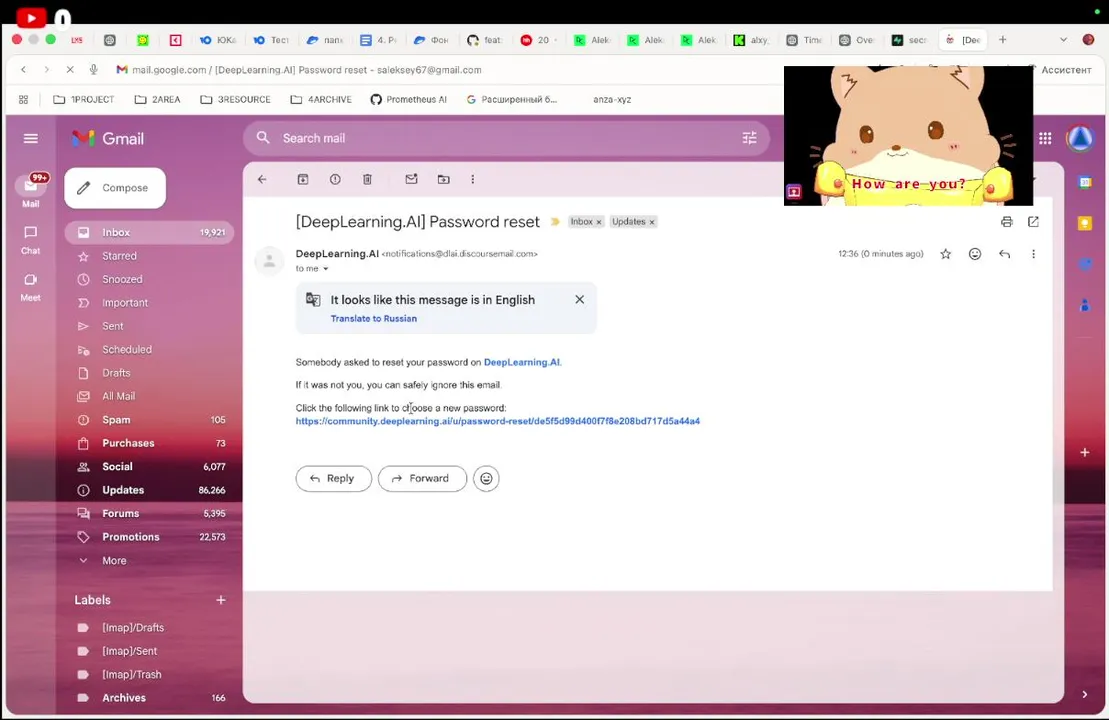Archive this email using the archive icon
Viewport: 1109px width, 720px height.
pyautogui.click(x=303, y=180)
